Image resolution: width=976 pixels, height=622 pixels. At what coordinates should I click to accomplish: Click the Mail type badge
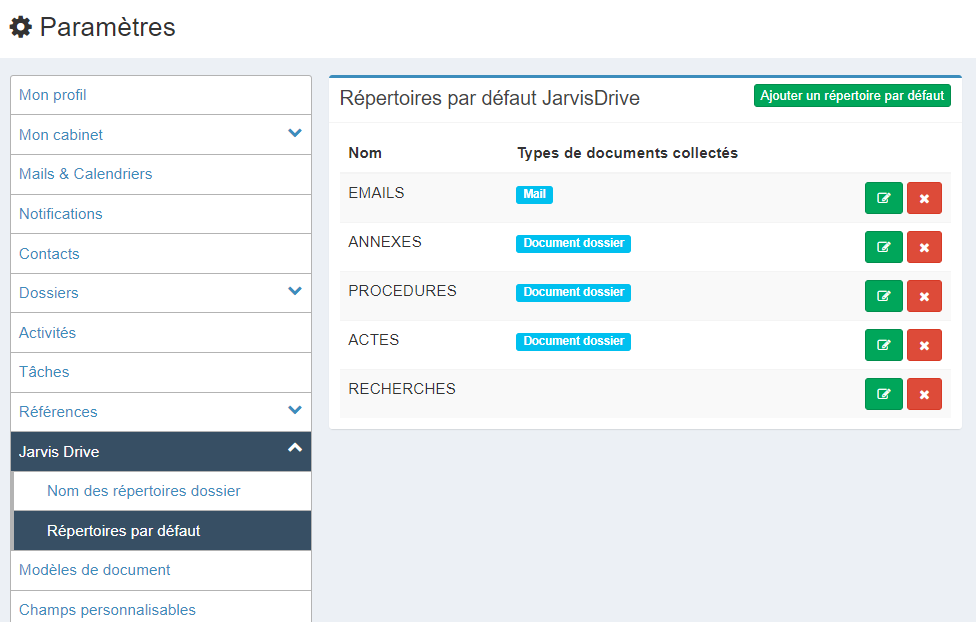pyautogui.click(x=534, y=194)
